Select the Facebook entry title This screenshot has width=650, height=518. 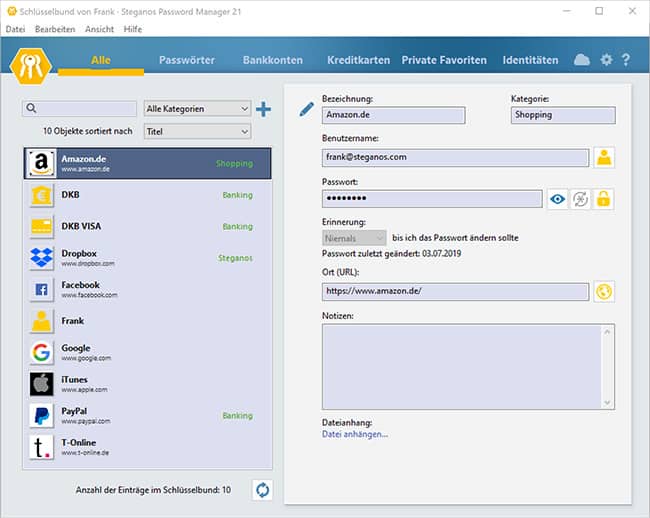pos(80,285)
